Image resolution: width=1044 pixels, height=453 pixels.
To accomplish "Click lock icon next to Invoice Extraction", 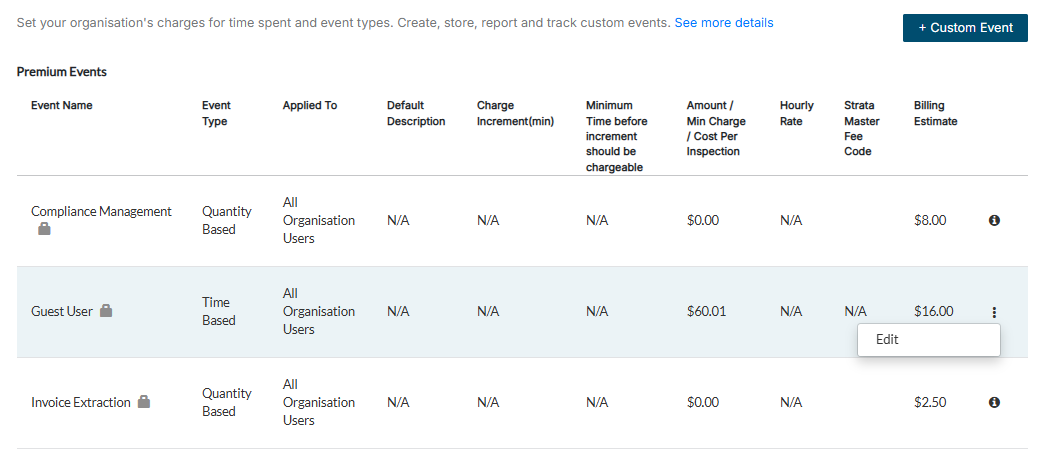I will click(x=144, y=402).
